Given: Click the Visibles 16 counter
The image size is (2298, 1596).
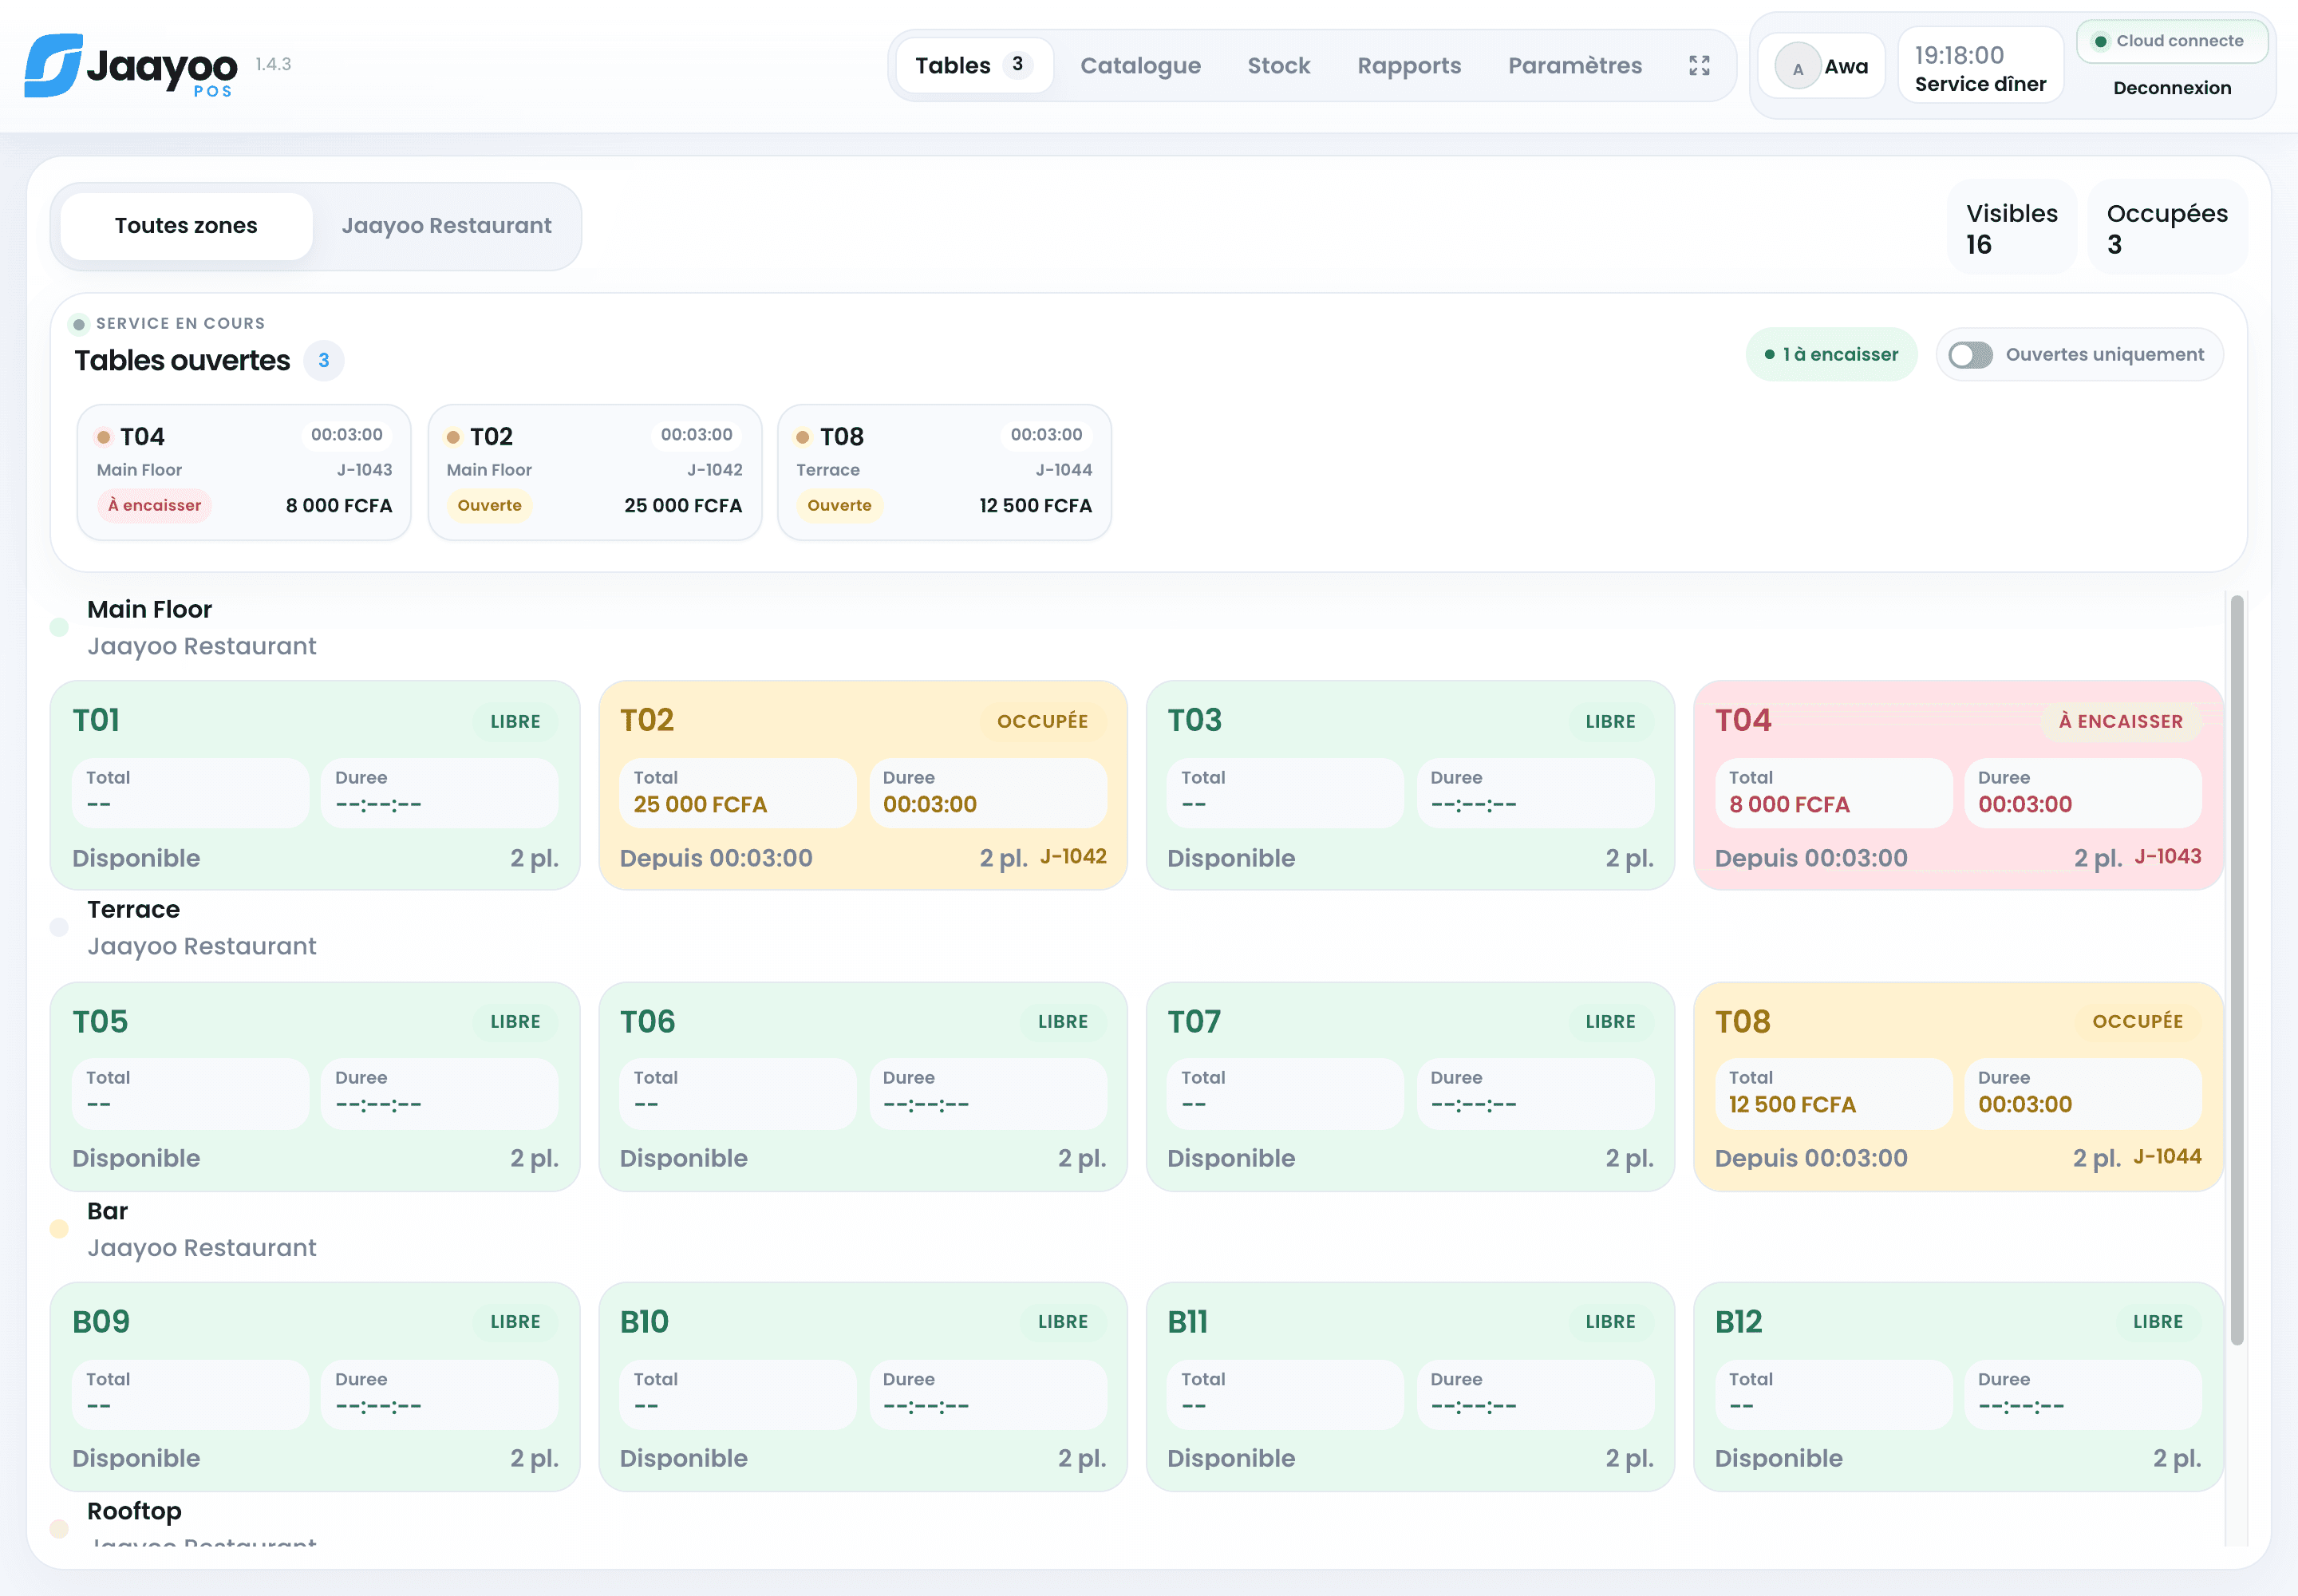Looking at the screenshot, I should coord(2011,229).
